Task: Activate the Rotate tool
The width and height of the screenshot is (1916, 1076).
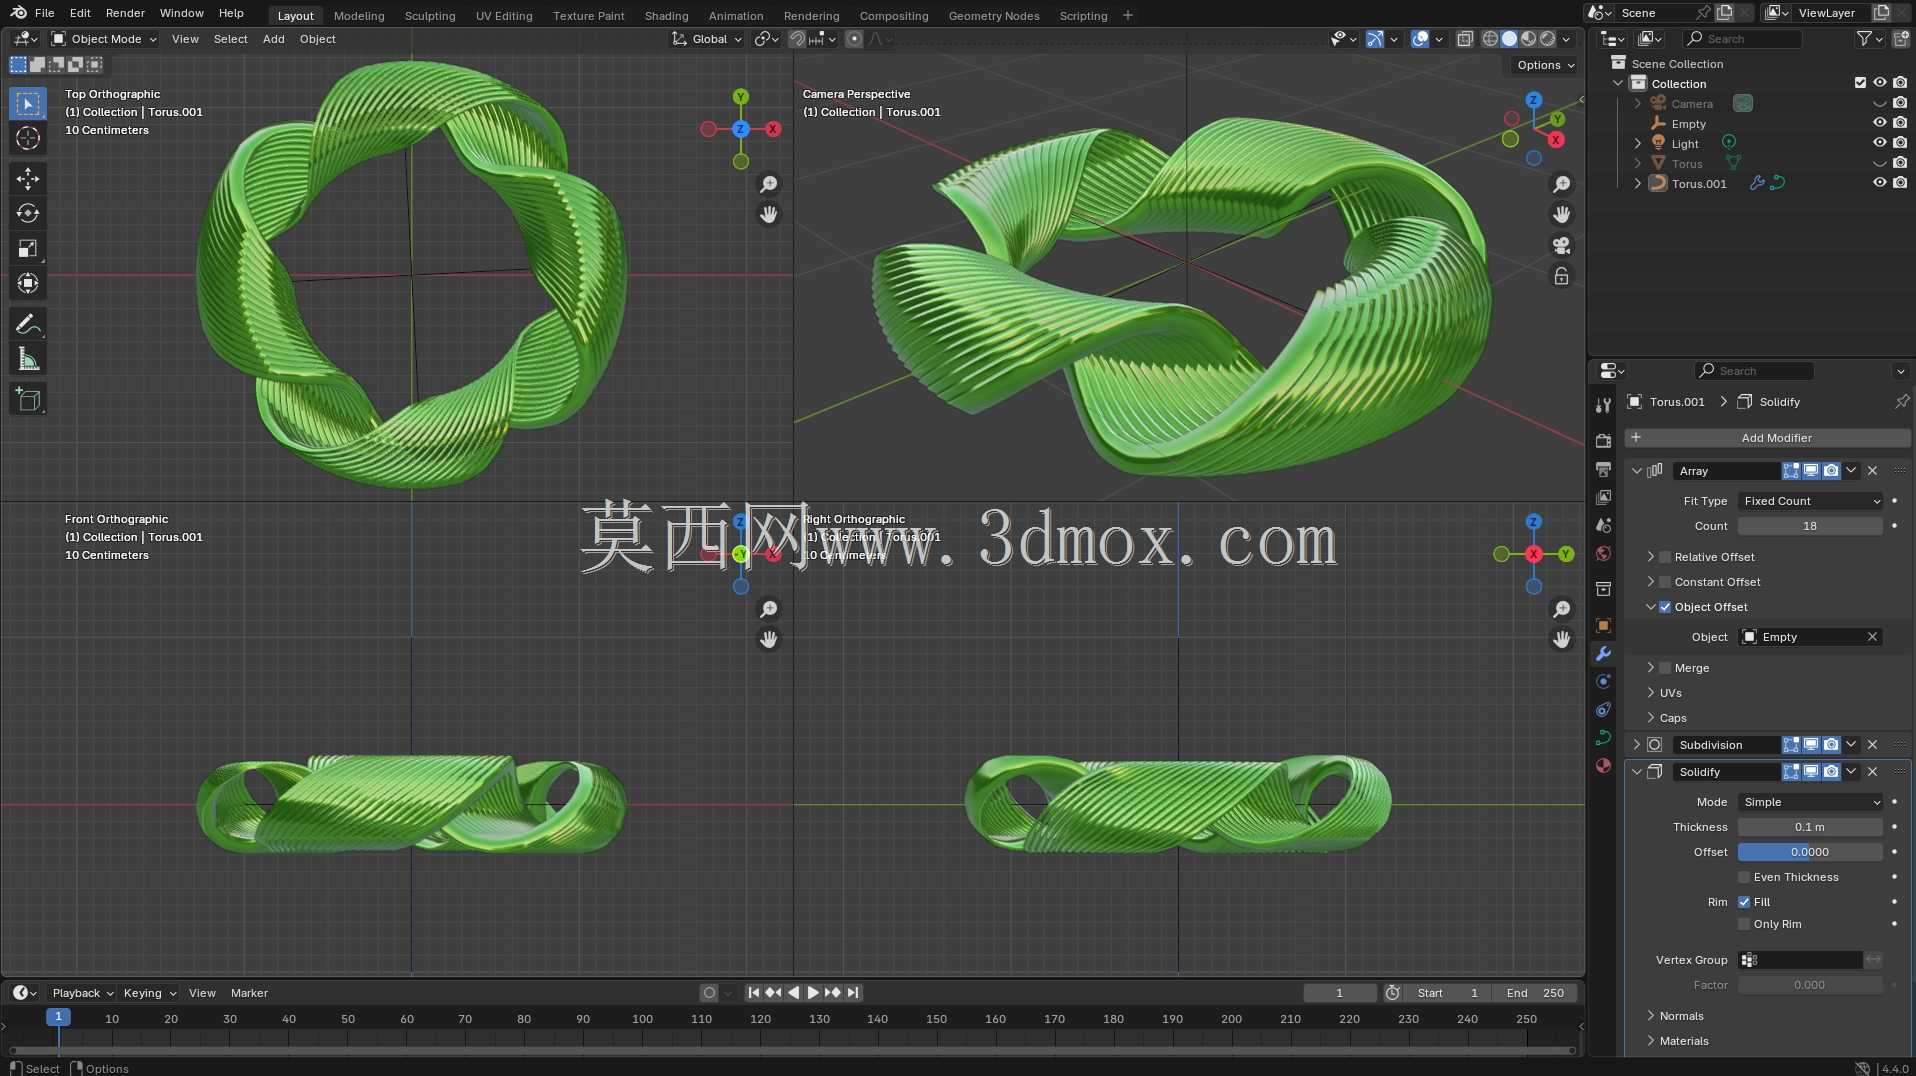Action: pos(28,214)
